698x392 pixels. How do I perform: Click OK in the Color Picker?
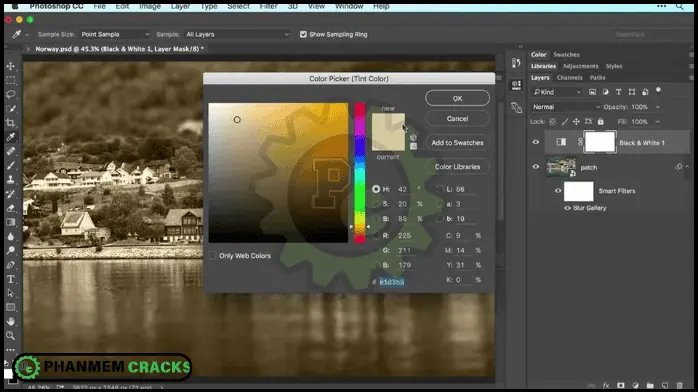click(x=457, y=98)
